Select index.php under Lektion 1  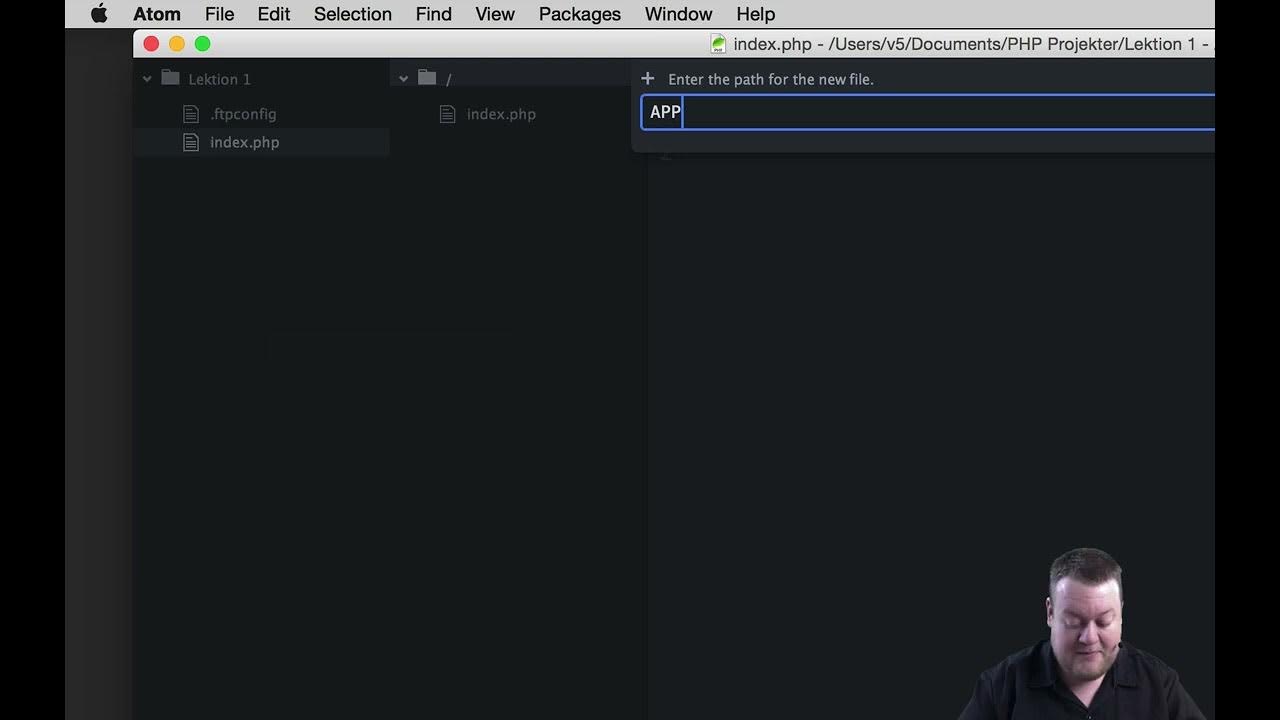point(244,142)
